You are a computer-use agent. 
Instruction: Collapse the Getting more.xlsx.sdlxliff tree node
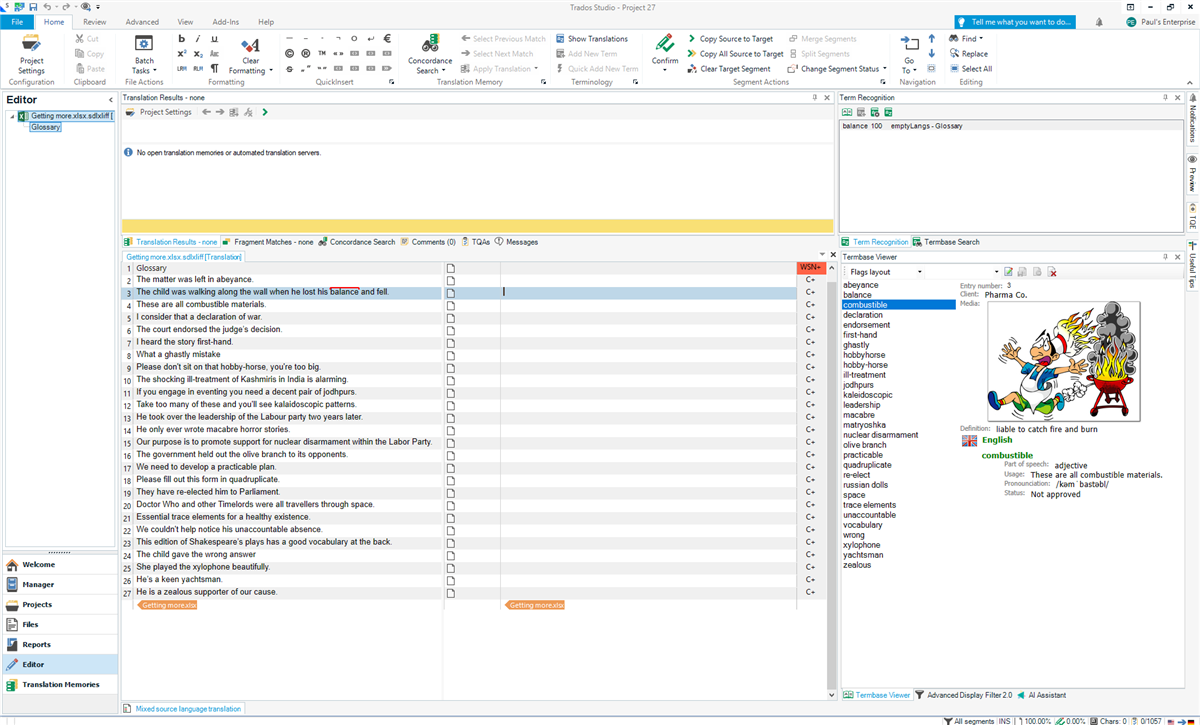tap(12, 116)
